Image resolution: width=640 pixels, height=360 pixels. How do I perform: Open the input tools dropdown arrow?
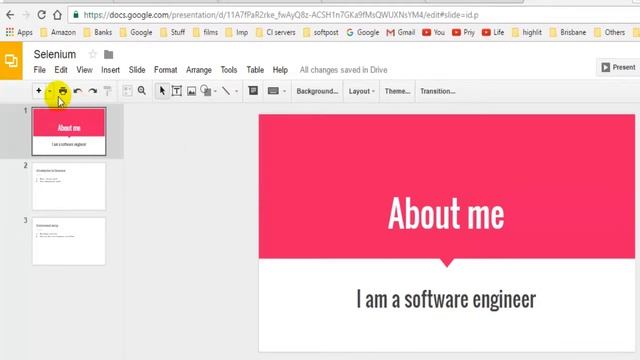click(x=284, y=91)
